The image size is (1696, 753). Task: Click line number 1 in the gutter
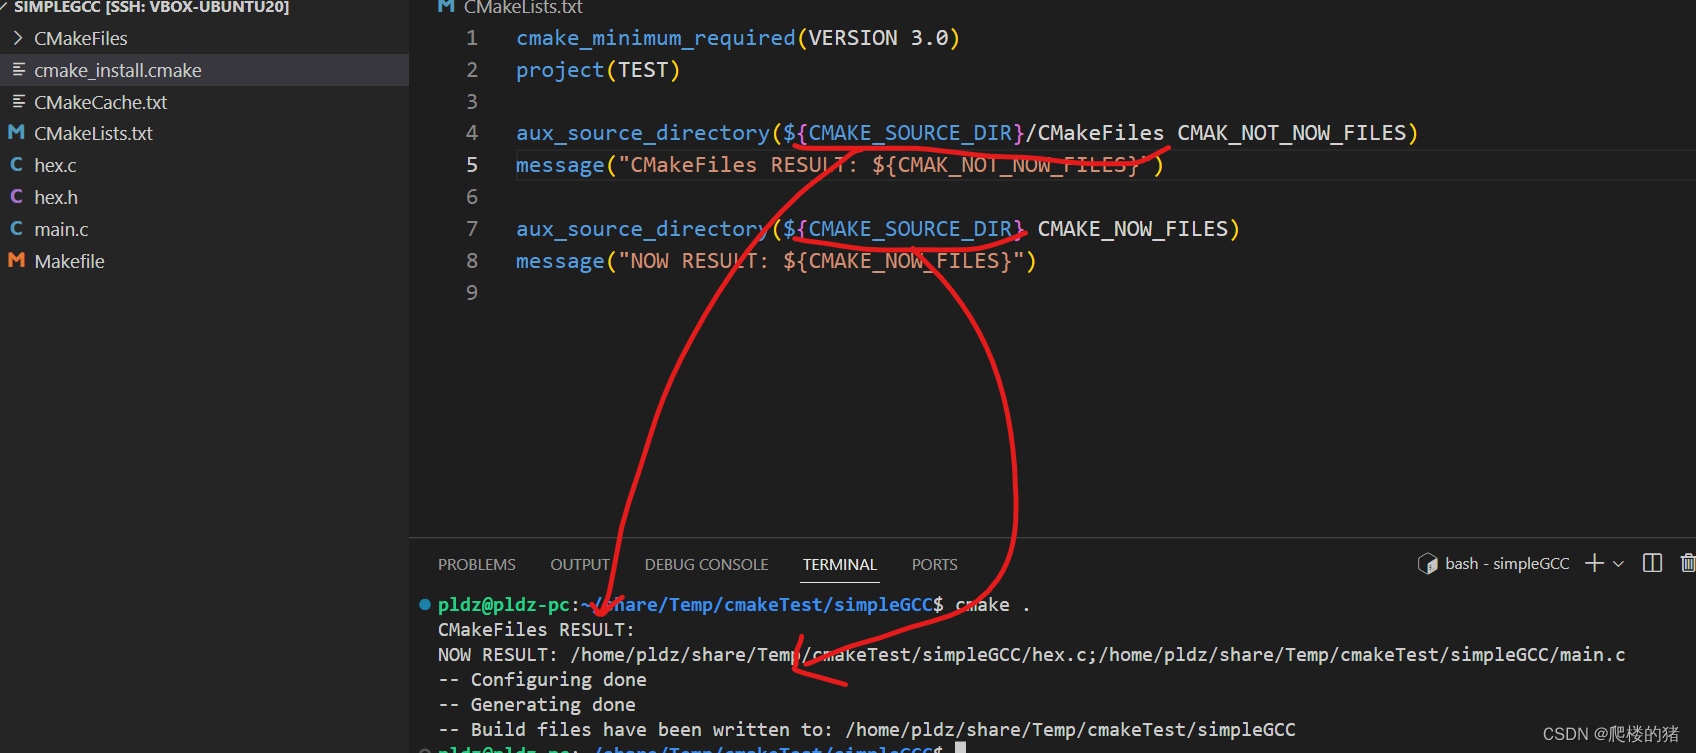(x=472, y=38)
